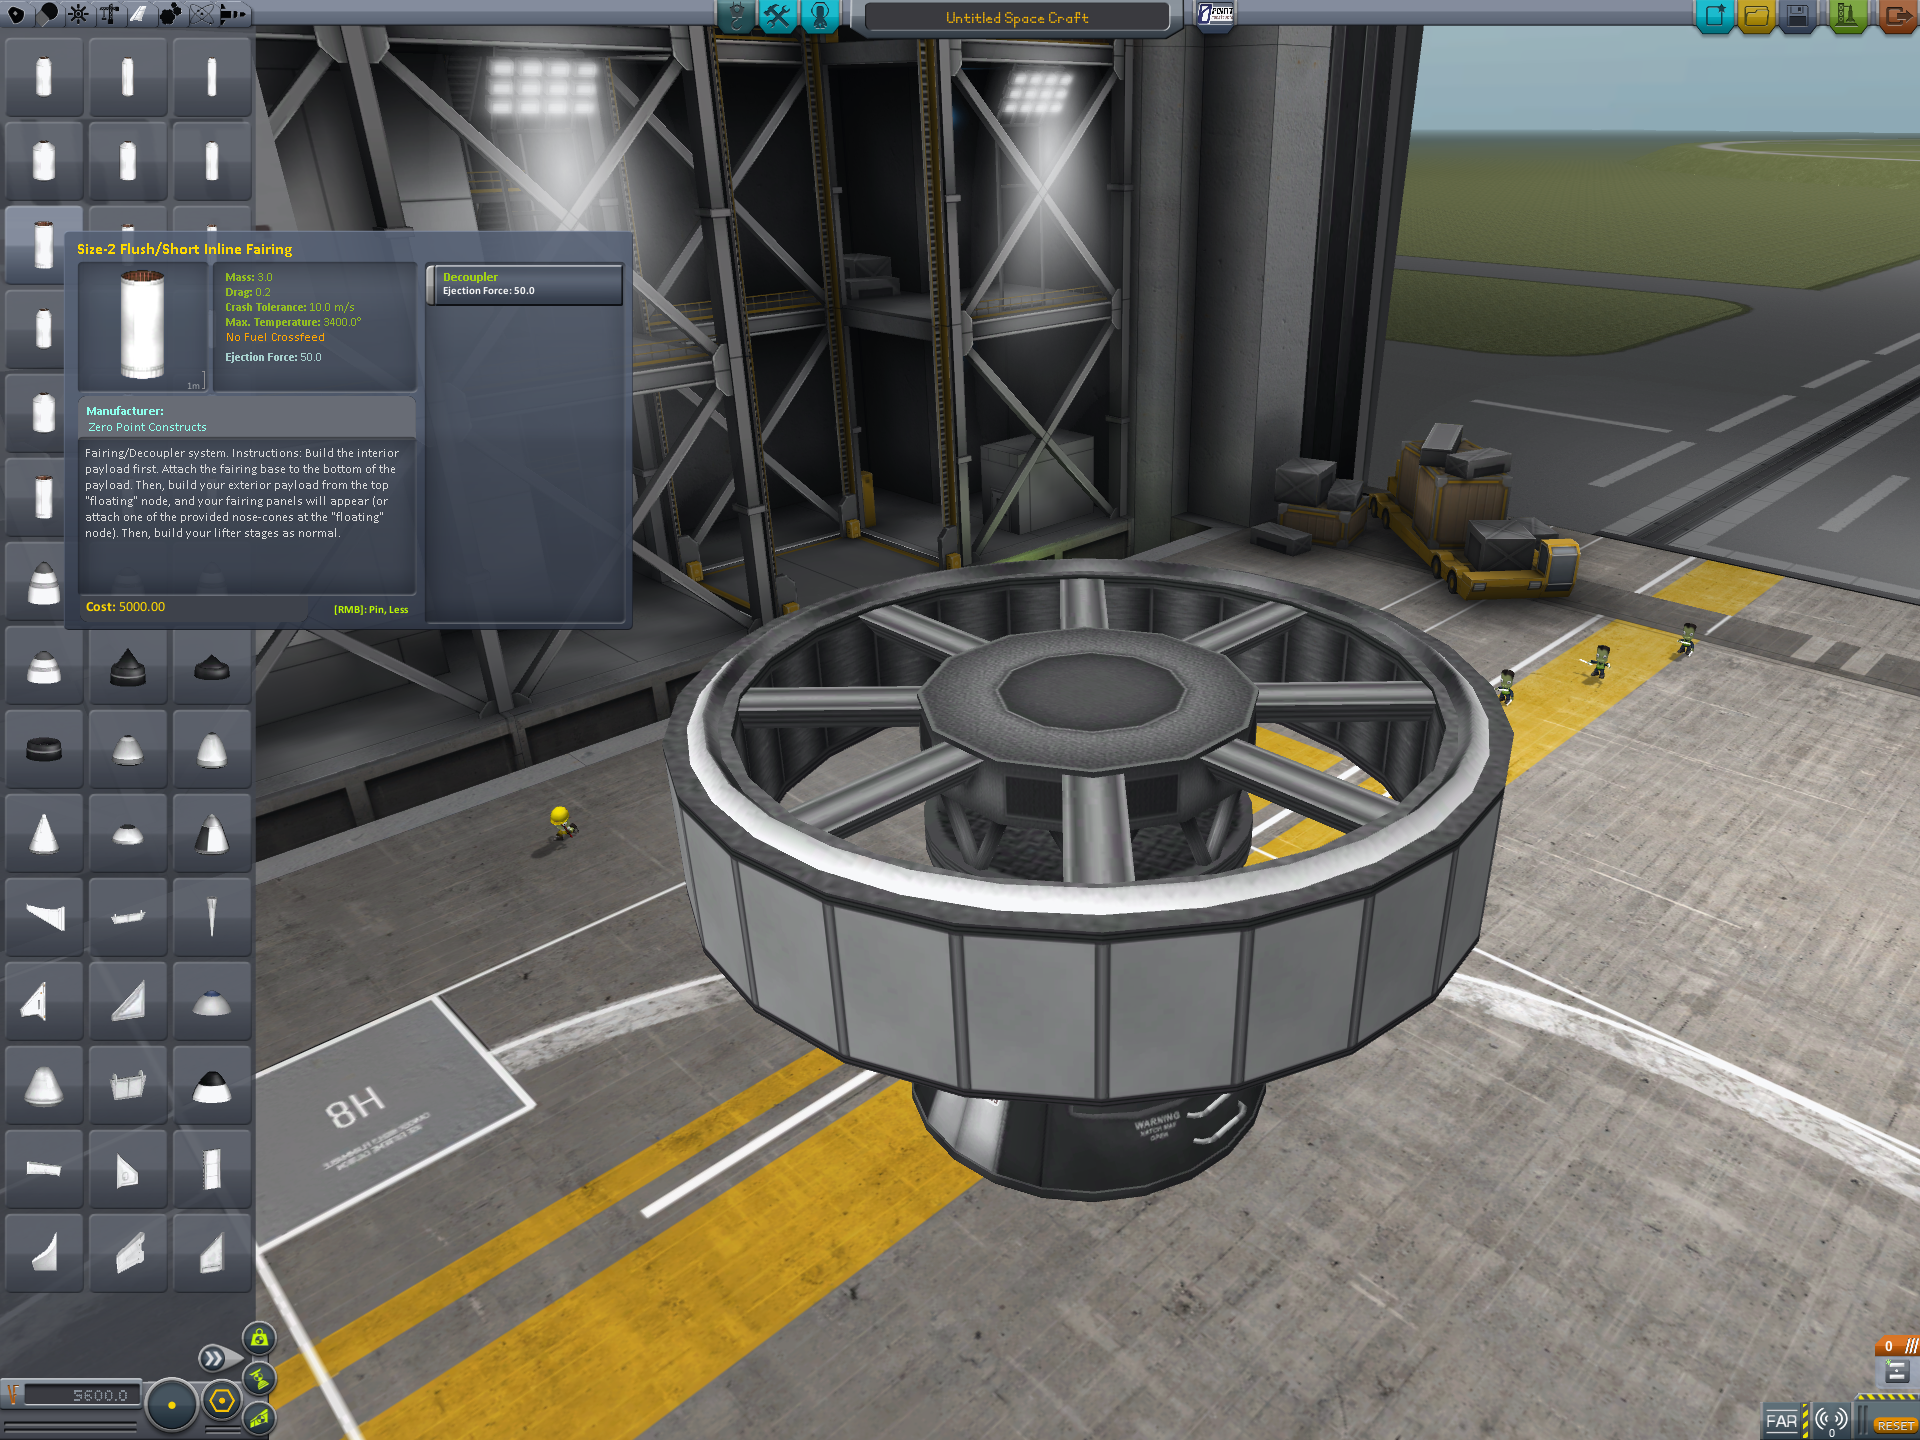Open the Structural parts category tab

(109, 14)
